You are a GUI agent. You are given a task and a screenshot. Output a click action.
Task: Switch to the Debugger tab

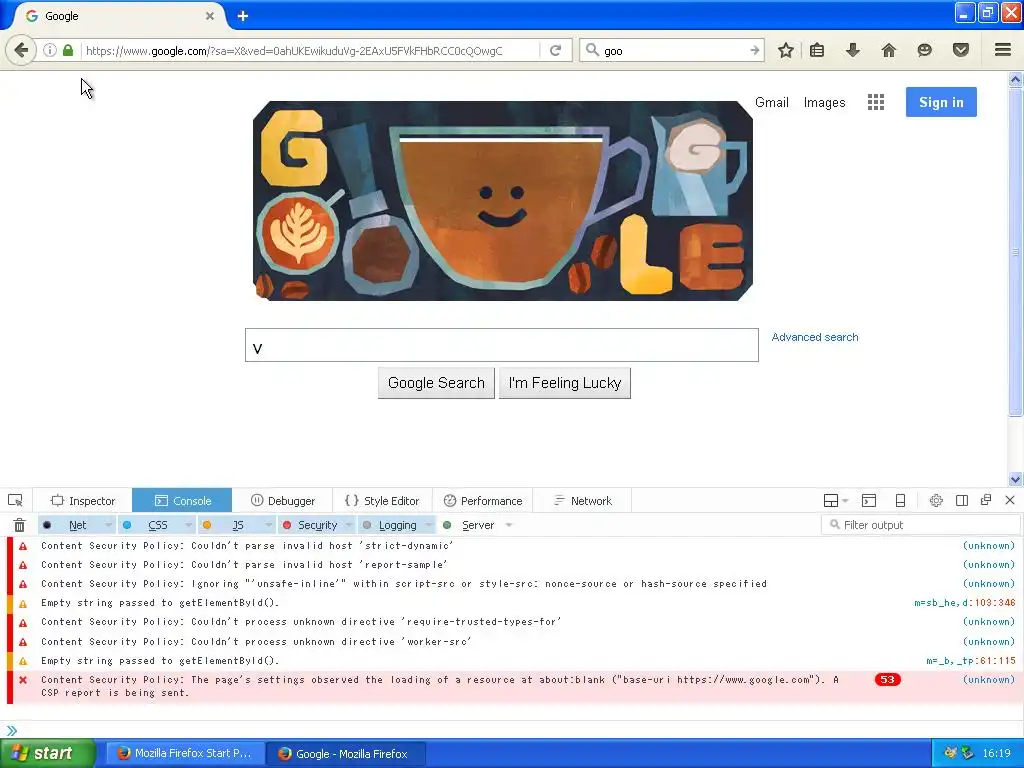tap(282, 501)
